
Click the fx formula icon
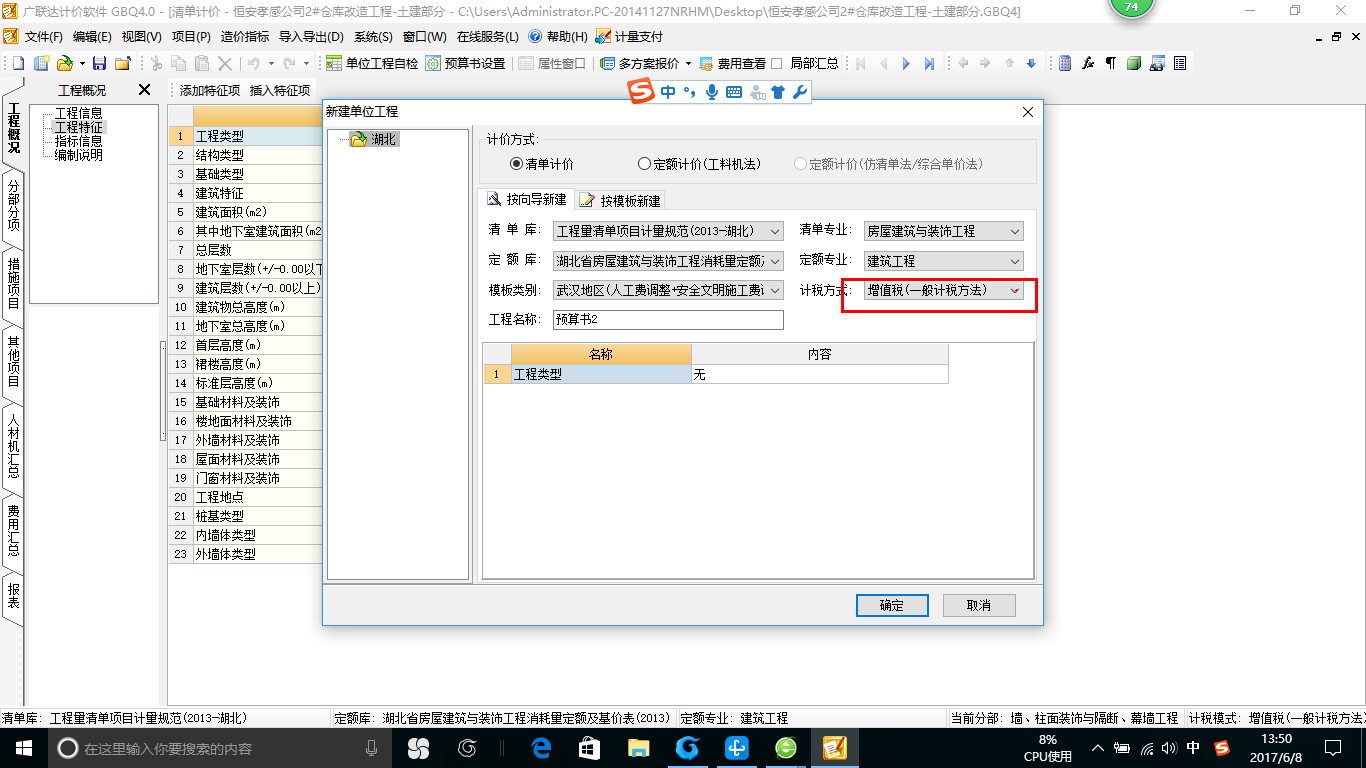tap(1088, 63)
